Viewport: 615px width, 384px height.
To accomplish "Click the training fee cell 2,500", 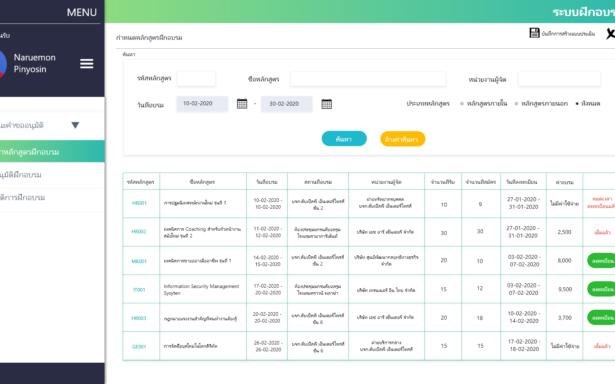I will click(x=564, y=232).
